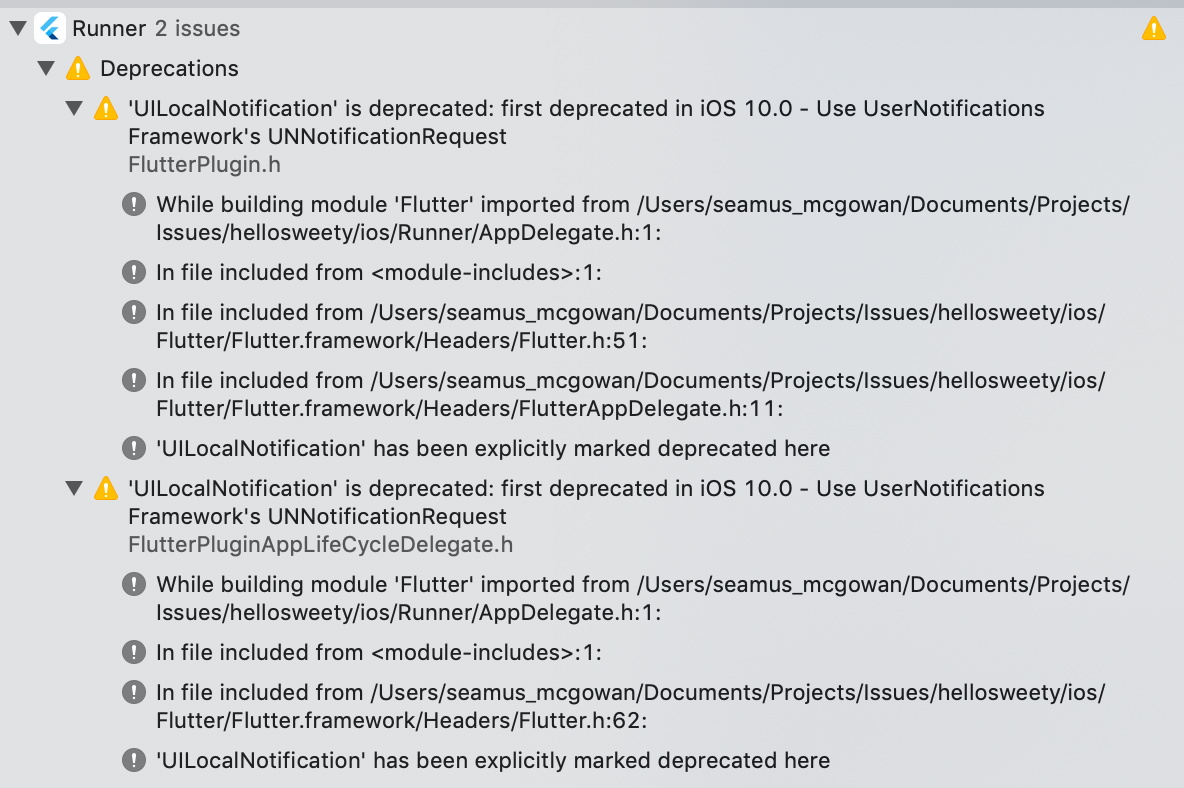Viewport: 1184px width, 788px height.
Task: Click the info icon beside the Flutter.h:51 include note
Action: pyautogui.click(x=134, y=312)
